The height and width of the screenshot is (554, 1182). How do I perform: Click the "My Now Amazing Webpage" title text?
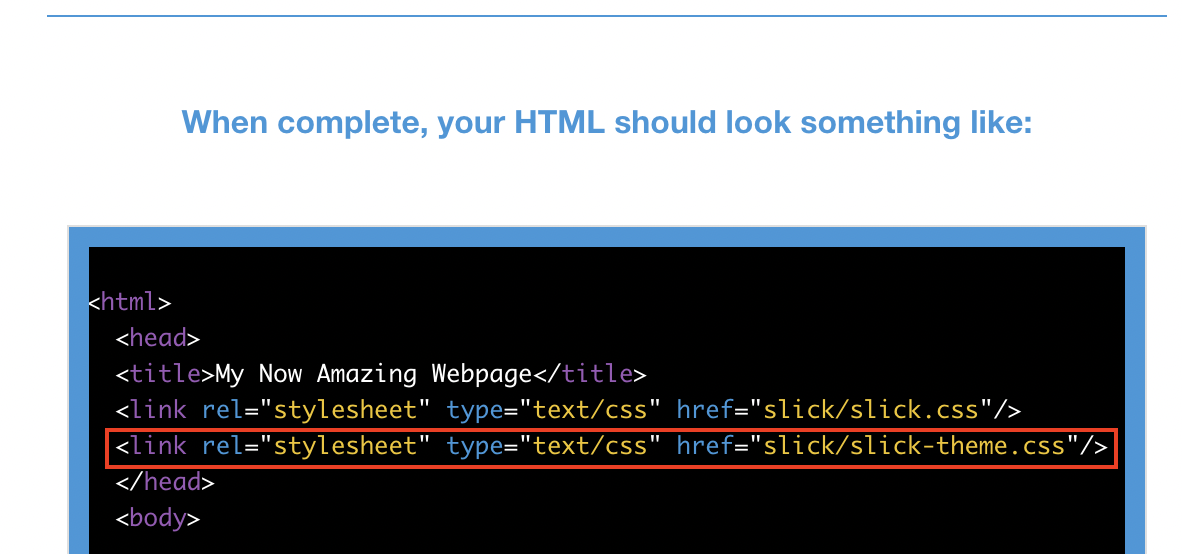pos(374,374)
